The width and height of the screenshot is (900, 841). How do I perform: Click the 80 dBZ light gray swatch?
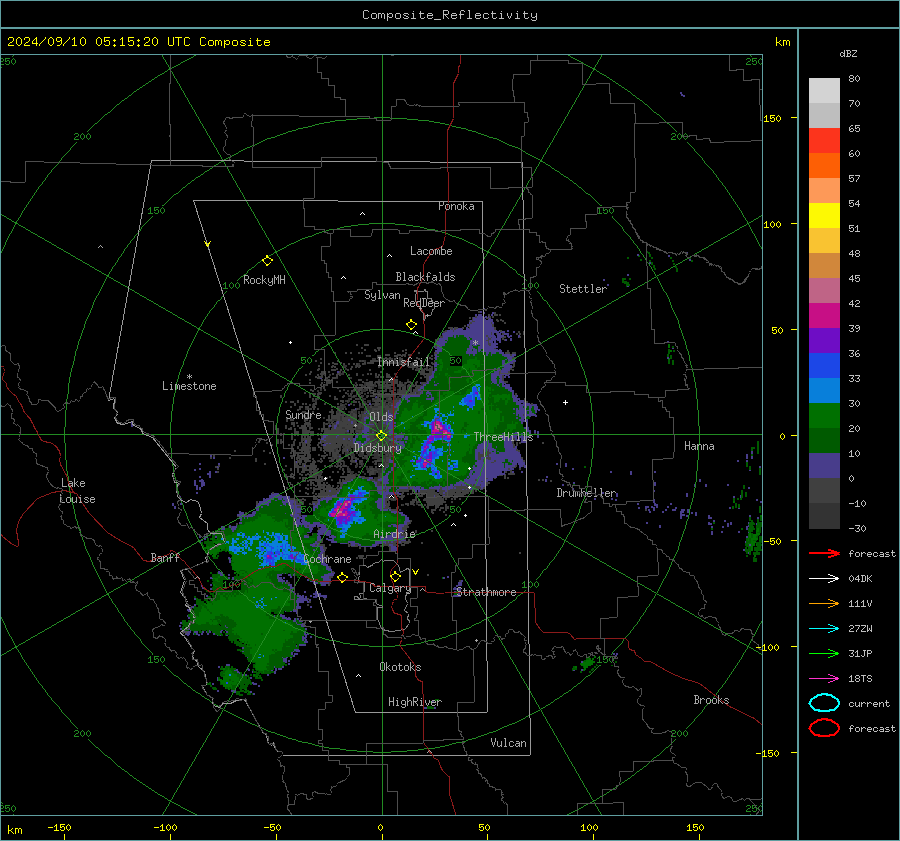(824, 91)
